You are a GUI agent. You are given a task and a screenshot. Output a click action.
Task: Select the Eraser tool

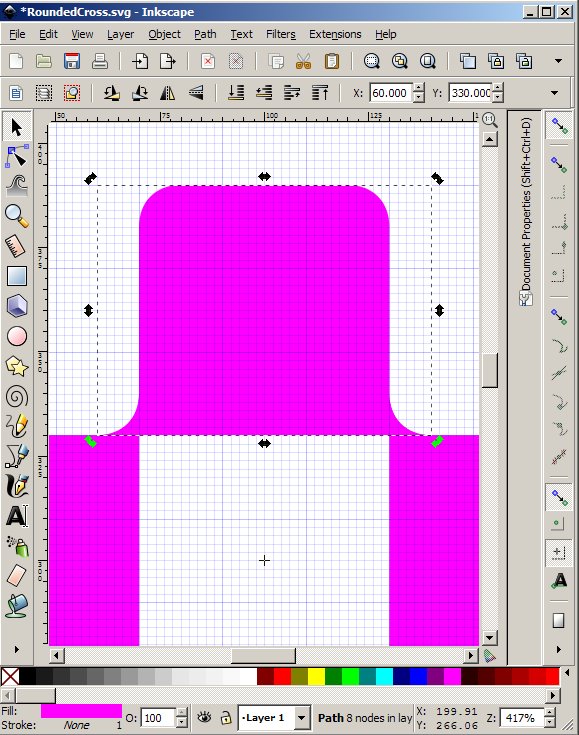[17, 575]
